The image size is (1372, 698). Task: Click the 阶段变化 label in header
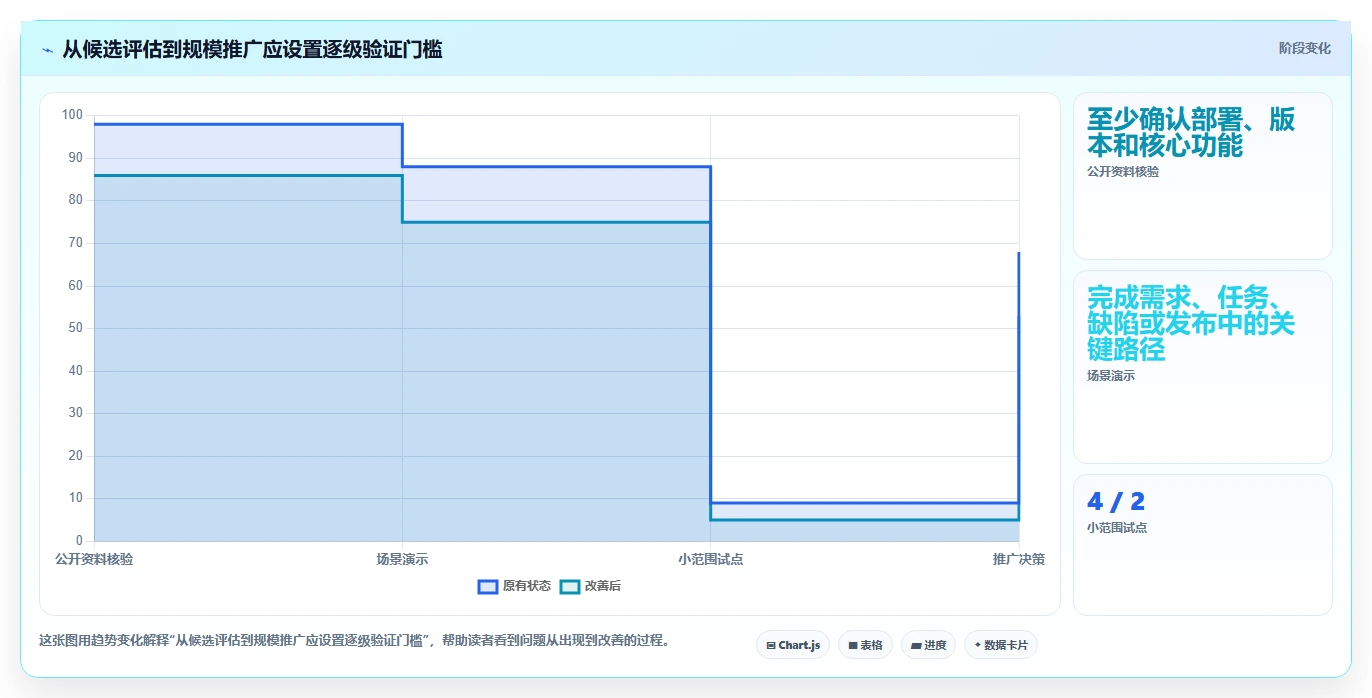(x=1304, y=48)
